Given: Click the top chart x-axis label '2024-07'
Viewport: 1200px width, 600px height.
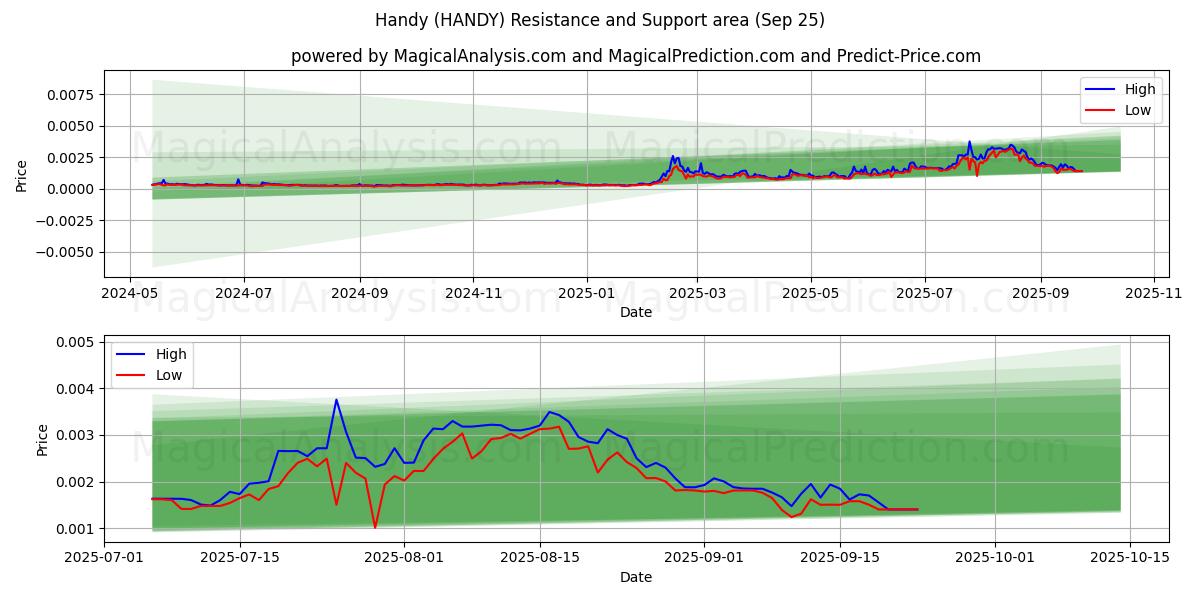Looking at the screenshot, I should coord(244,295).
